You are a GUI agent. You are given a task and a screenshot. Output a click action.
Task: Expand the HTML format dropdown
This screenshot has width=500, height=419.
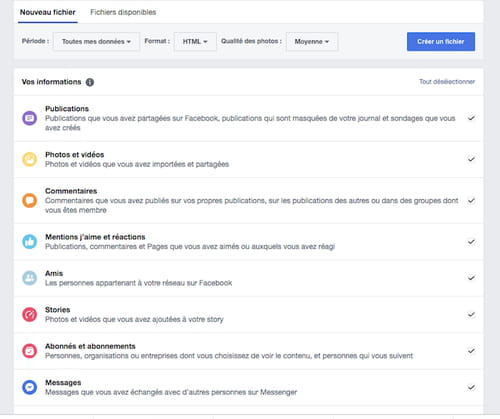tap(195, 42)
